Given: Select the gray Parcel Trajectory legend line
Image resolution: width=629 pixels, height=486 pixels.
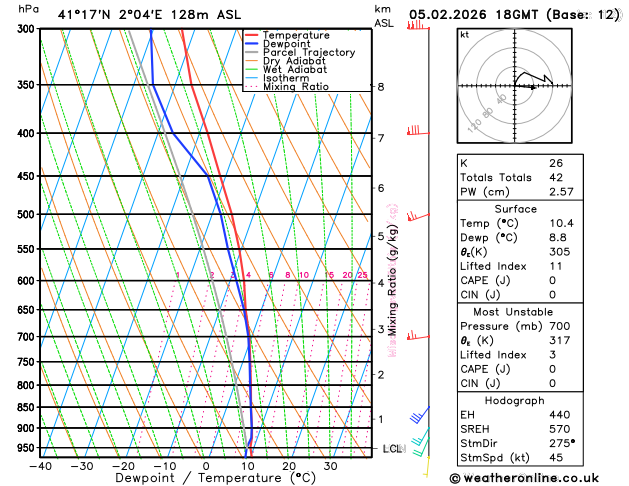Looking at the screenshot, I should tap(252, 52).
